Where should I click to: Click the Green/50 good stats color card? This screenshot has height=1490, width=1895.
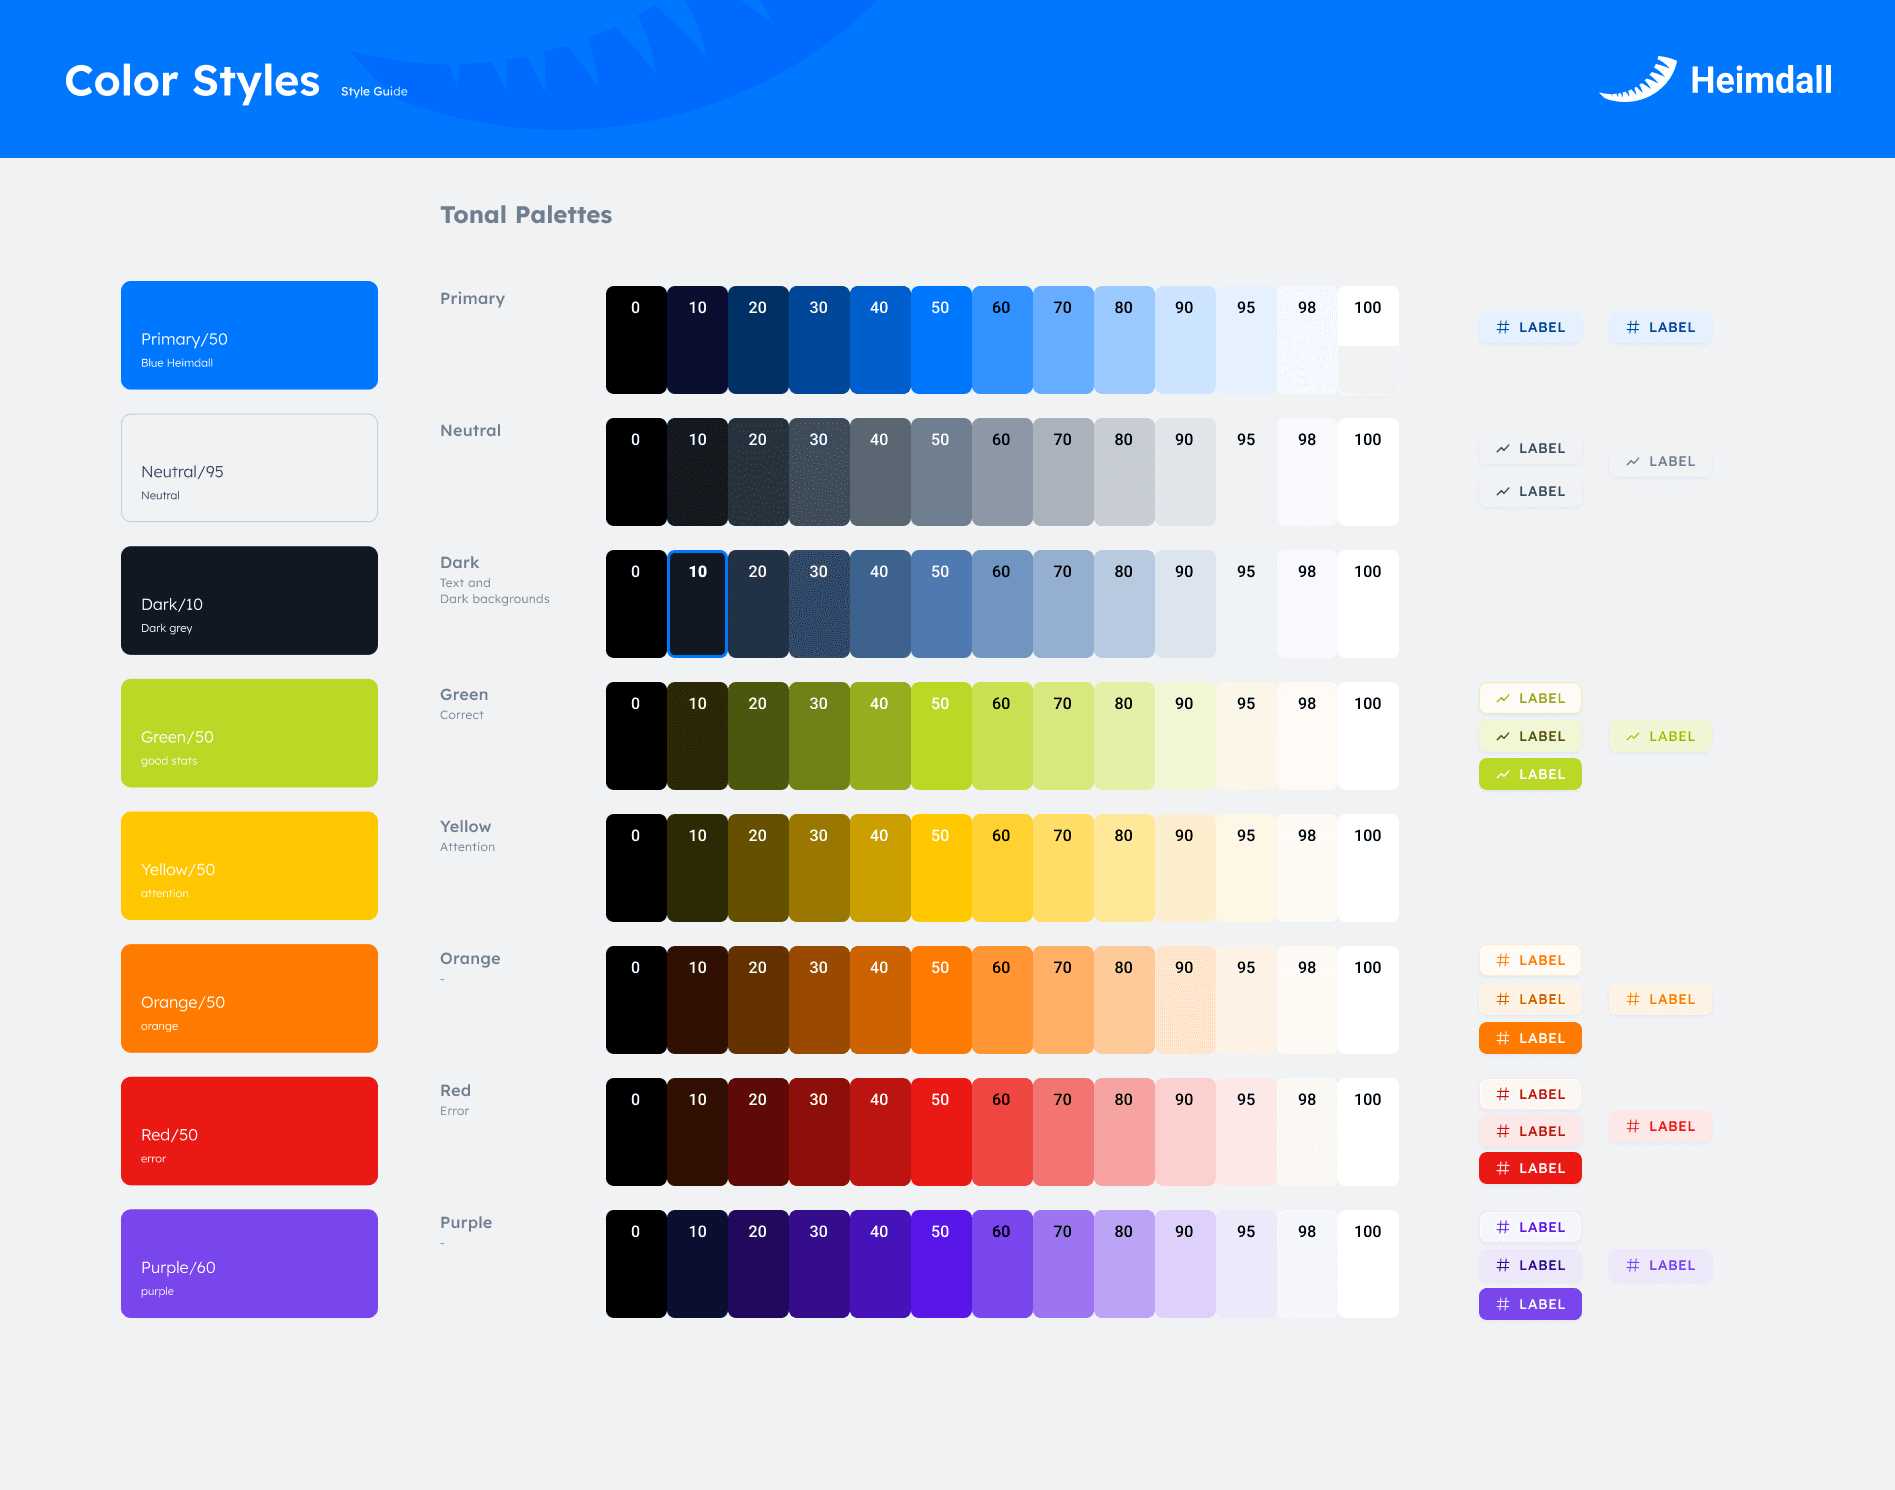pyautogui.click(x=249, y=733)
